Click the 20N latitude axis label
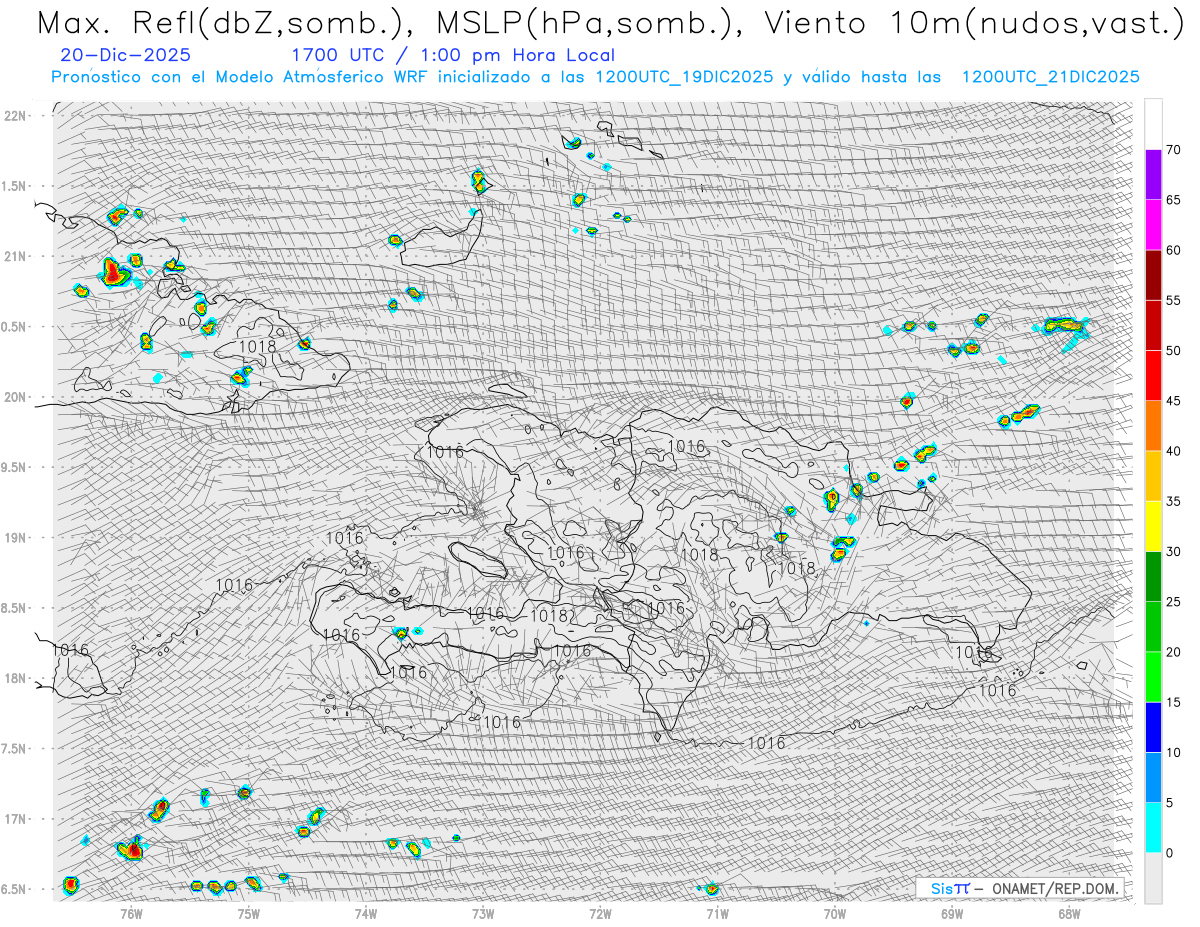This screenshot has width=1200, height=927. [x=17, y=397]
